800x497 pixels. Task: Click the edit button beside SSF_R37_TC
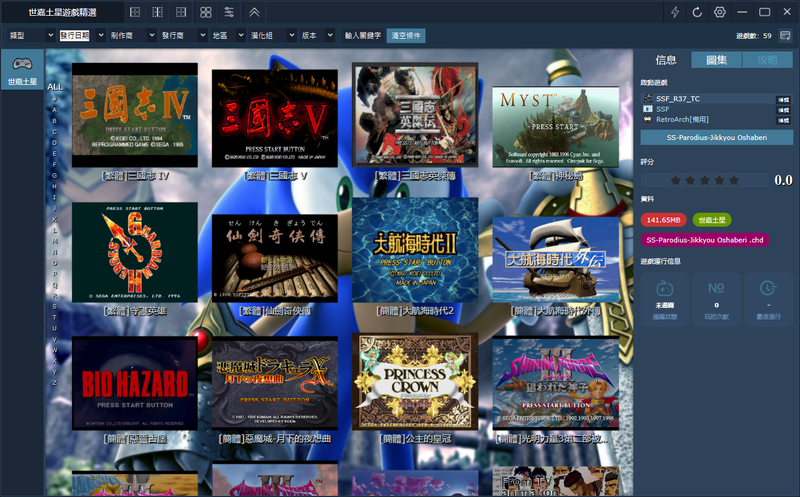coord(783,100)
